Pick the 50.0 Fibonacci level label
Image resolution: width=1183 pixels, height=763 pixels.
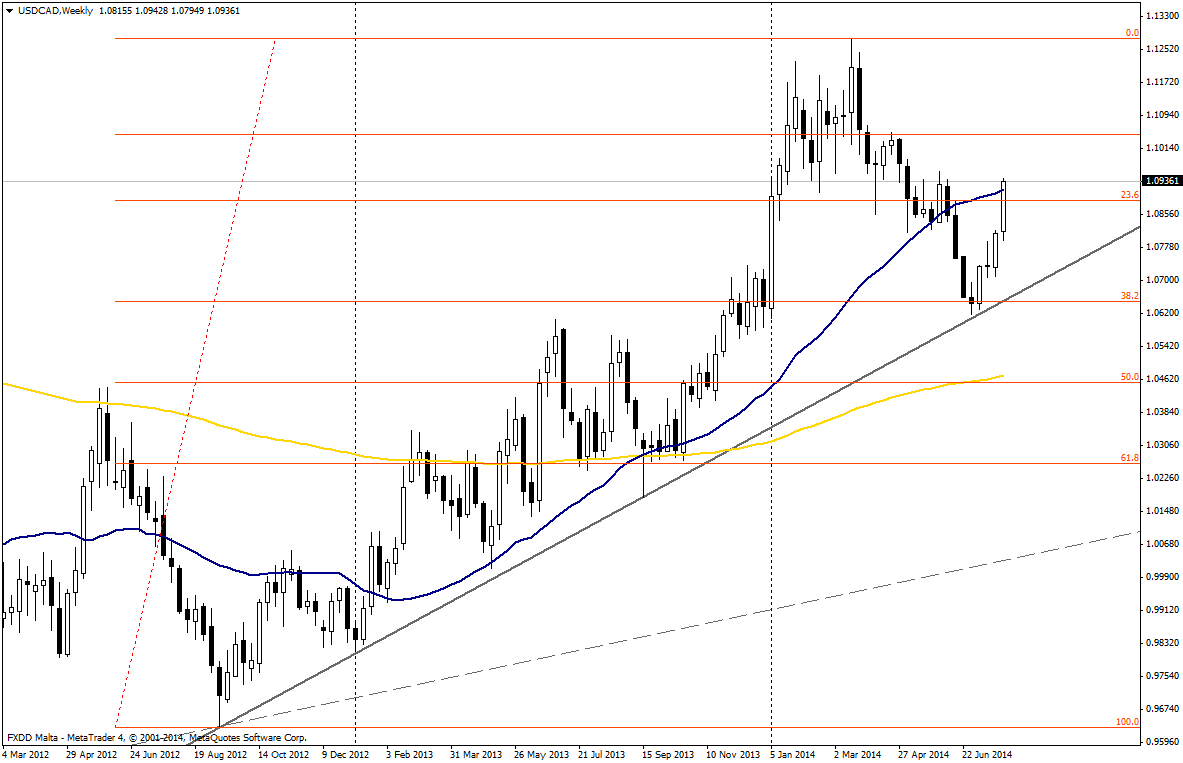pyautogui.click(x=1130, y=377)
